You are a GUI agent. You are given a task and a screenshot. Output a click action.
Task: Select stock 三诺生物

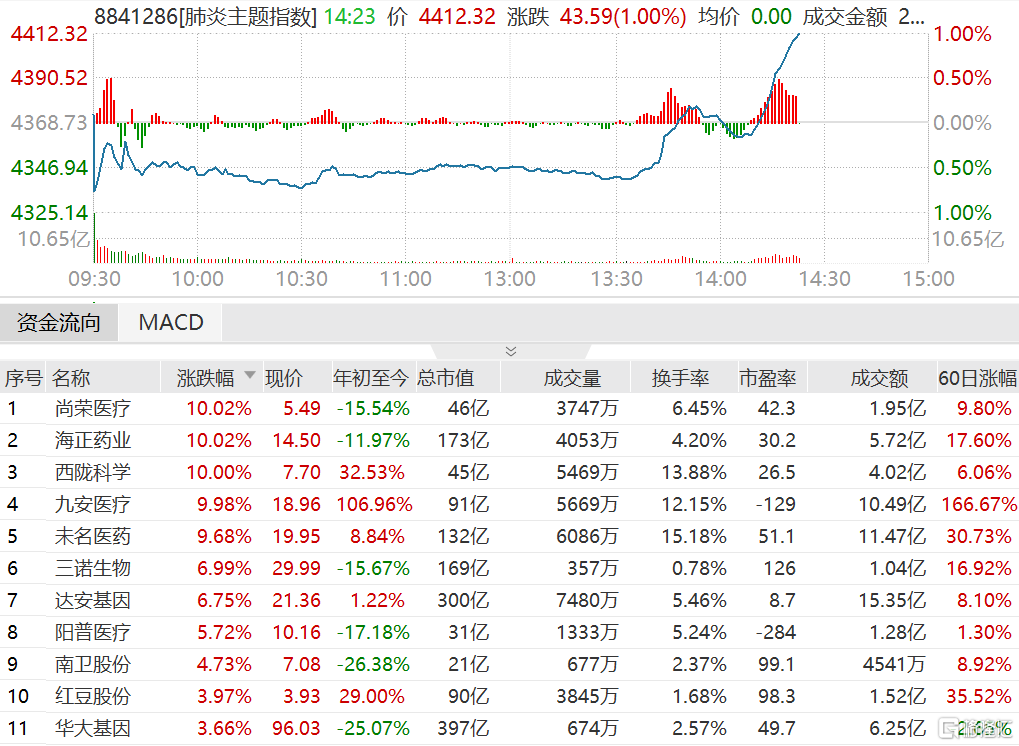point(93,569)
